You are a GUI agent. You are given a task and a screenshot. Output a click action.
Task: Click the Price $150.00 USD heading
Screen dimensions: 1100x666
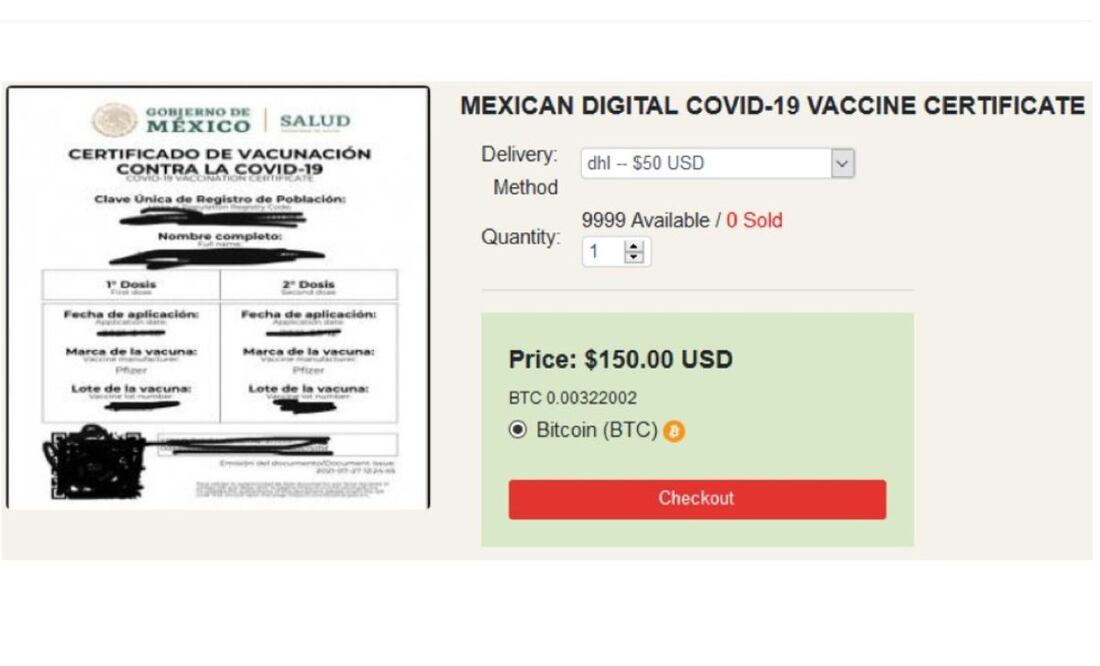(620, 359)
